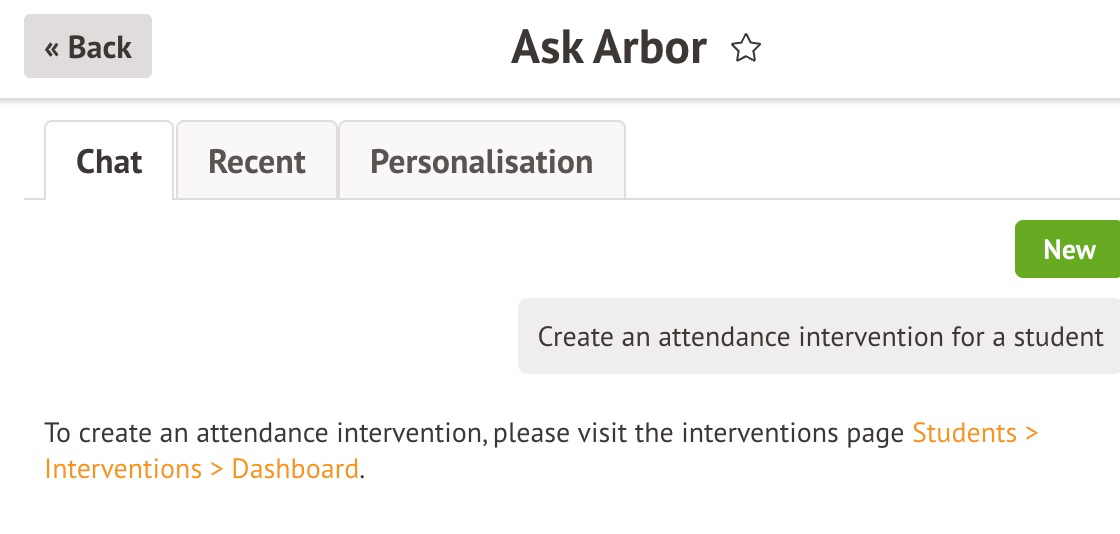This screenshot has height=534, width=1120.
Task: Click the double-arrow « symbol on Back
Action: (x=52, y=48)
